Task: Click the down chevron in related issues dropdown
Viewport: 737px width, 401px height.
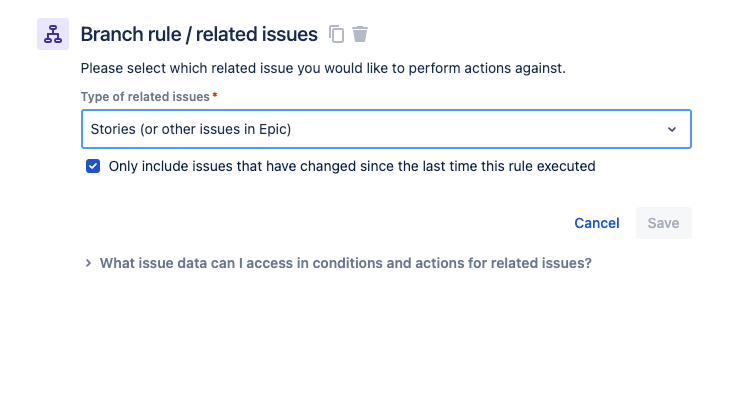Action: pyautogui.click(x=672, y=129)
